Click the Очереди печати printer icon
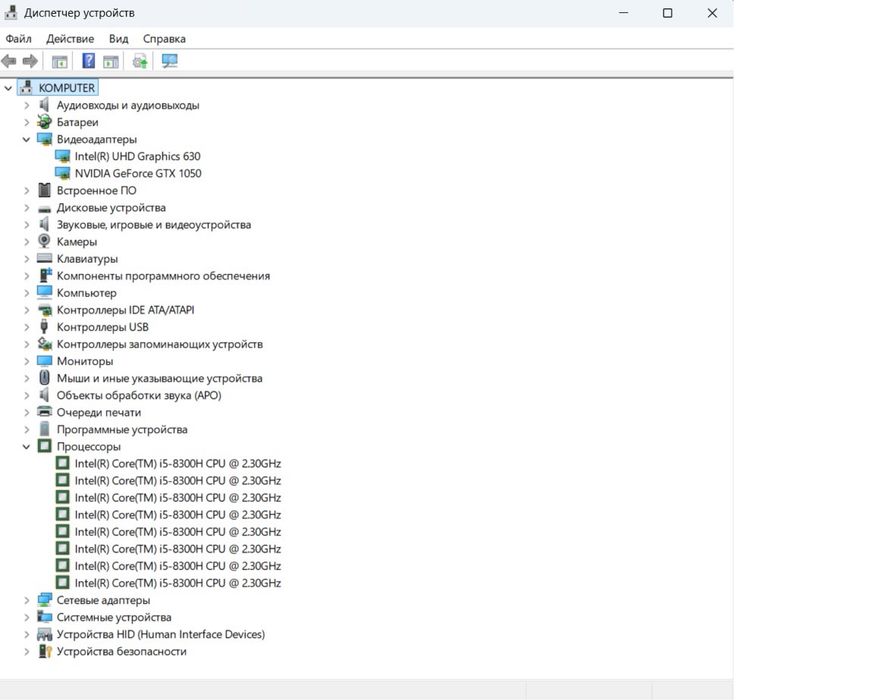The image size is (874, 700). (x=44, y=412)
